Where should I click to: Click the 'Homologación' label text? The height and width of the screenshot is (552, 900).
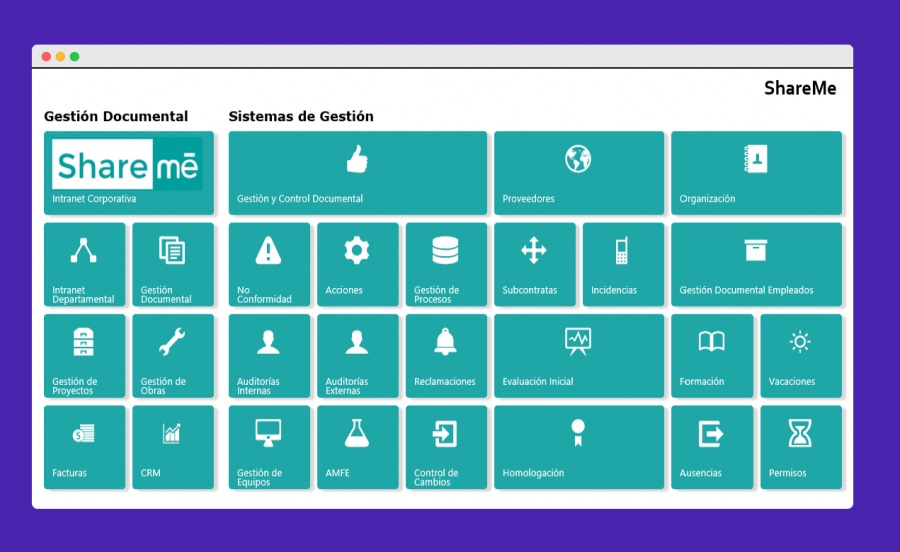(x=533, y=473)
